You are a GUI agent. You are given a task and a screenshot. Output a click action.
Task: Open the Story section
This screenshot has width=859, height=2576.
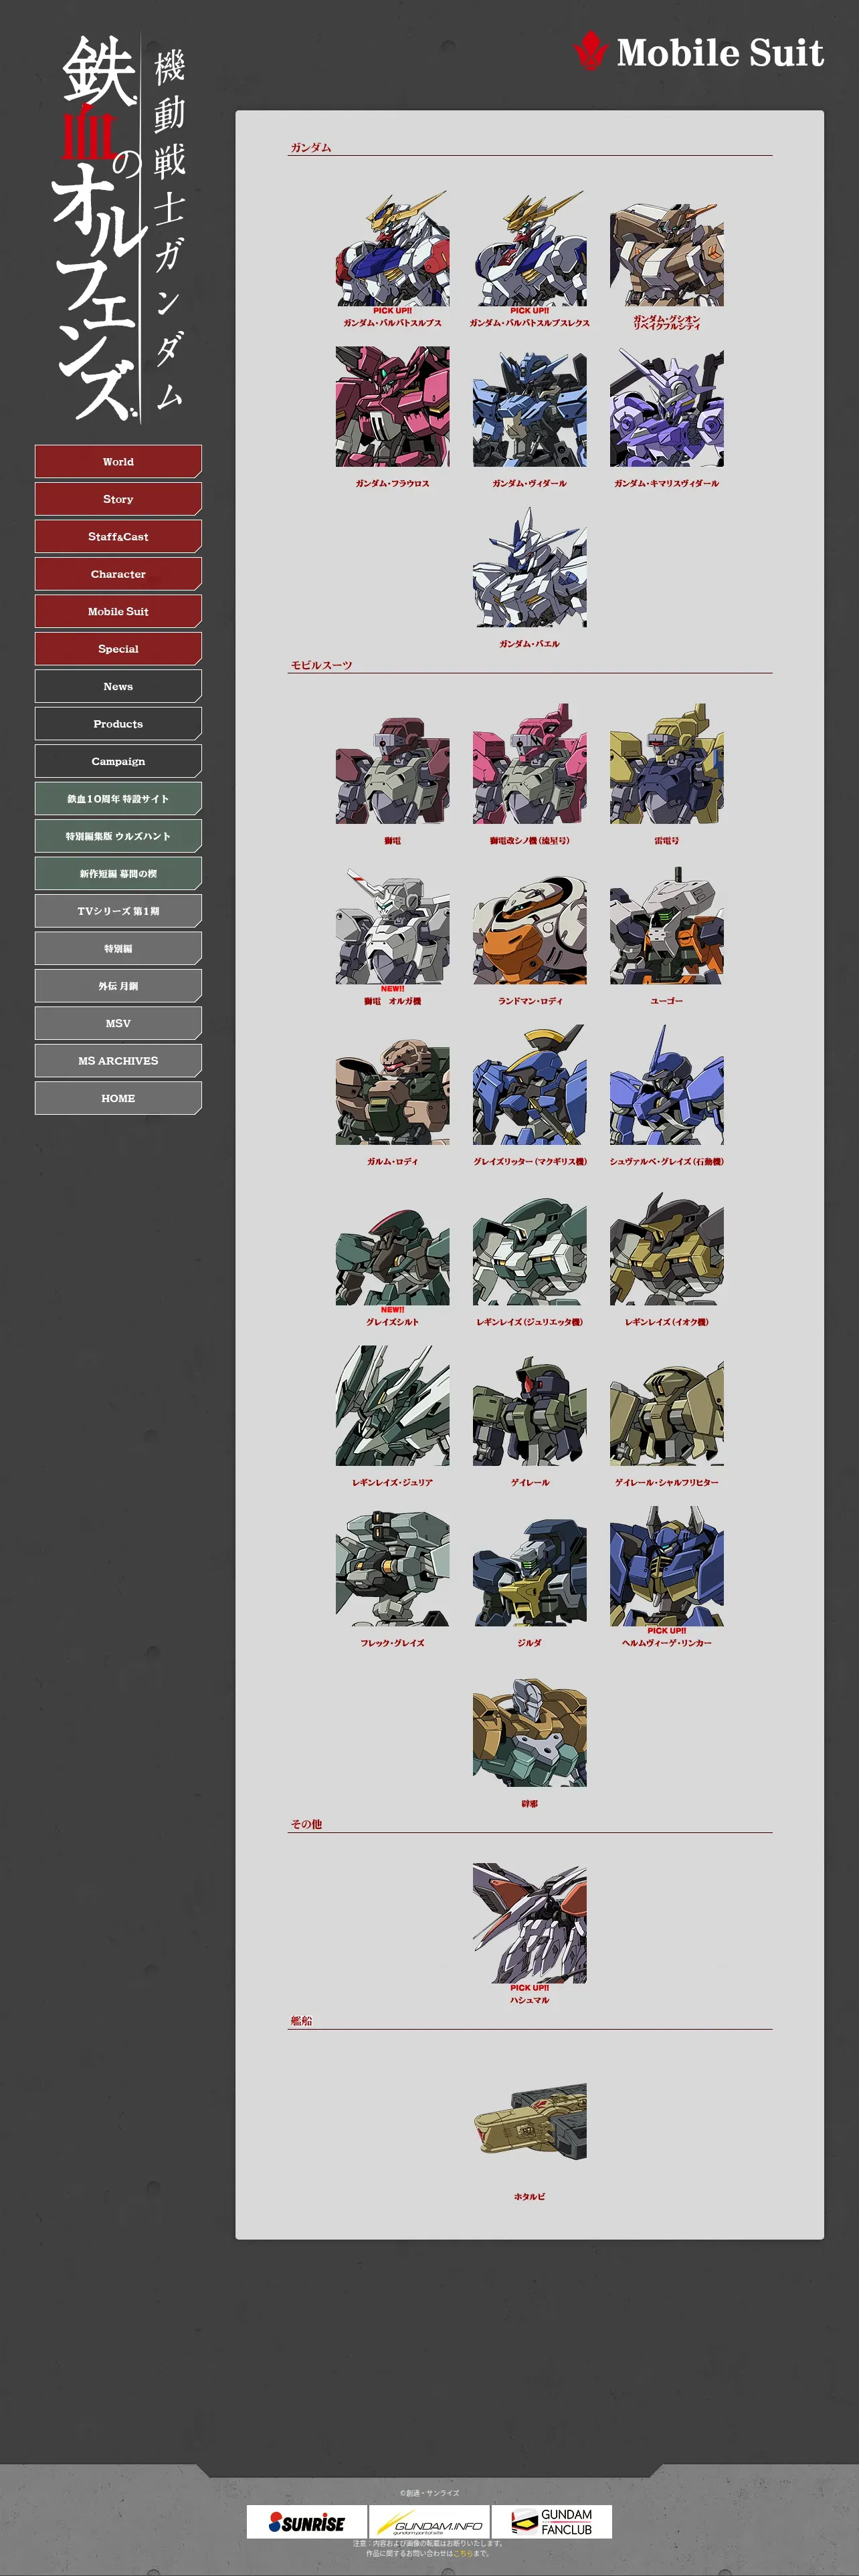point(118,499)
